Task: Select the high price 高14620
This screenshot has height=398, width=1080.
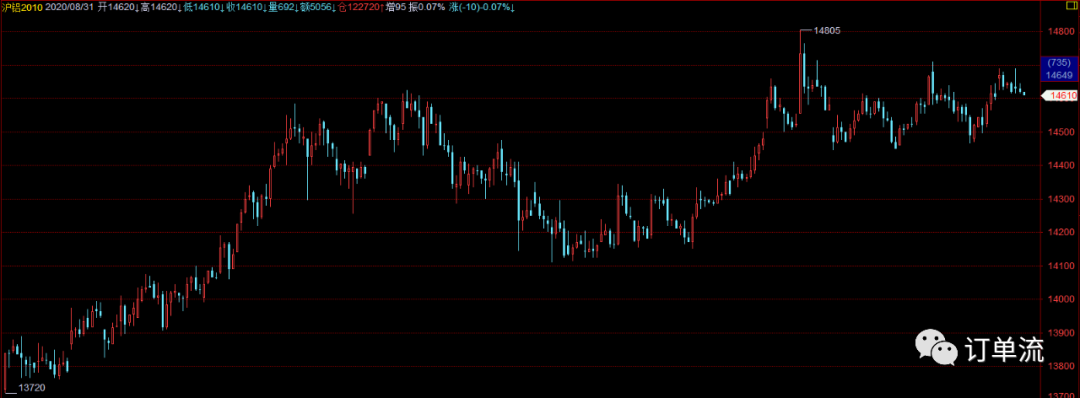Action: (x=160, y=6)
